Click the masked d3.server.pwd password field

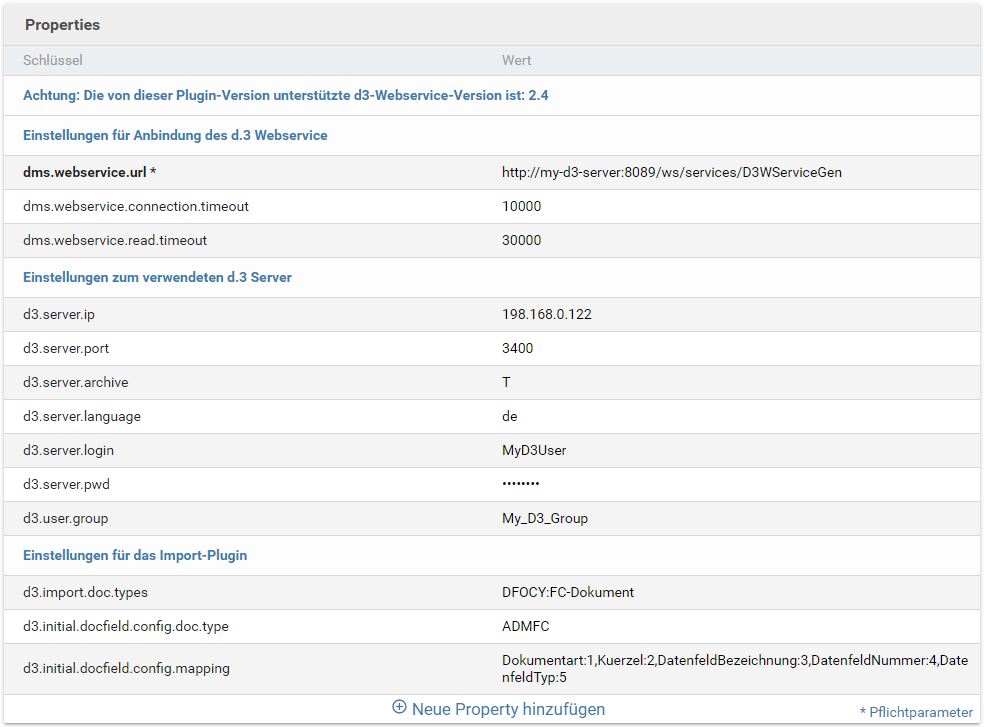pyautogui.click(x=520, y=484)
